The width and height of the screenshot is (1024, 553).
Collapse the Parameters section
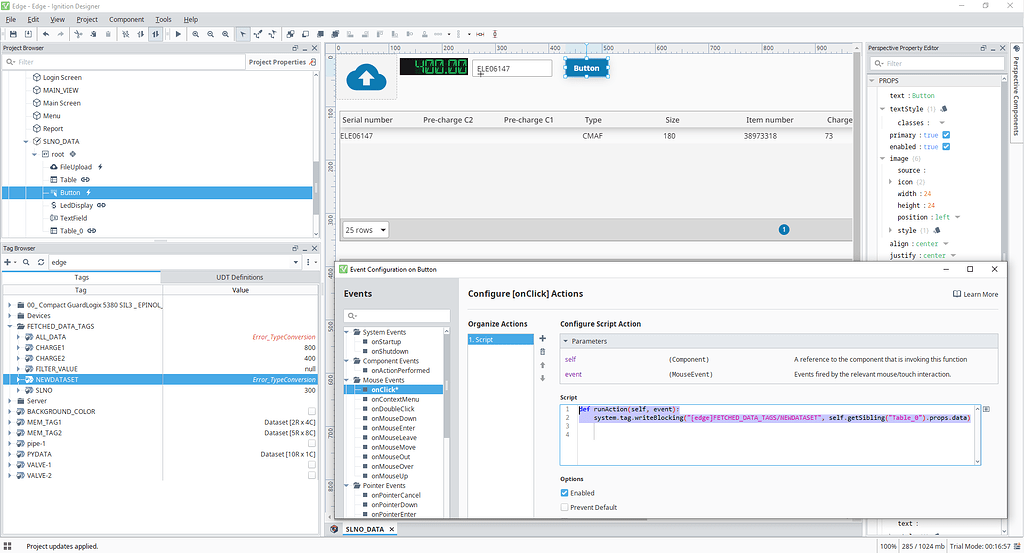point(566,341)
